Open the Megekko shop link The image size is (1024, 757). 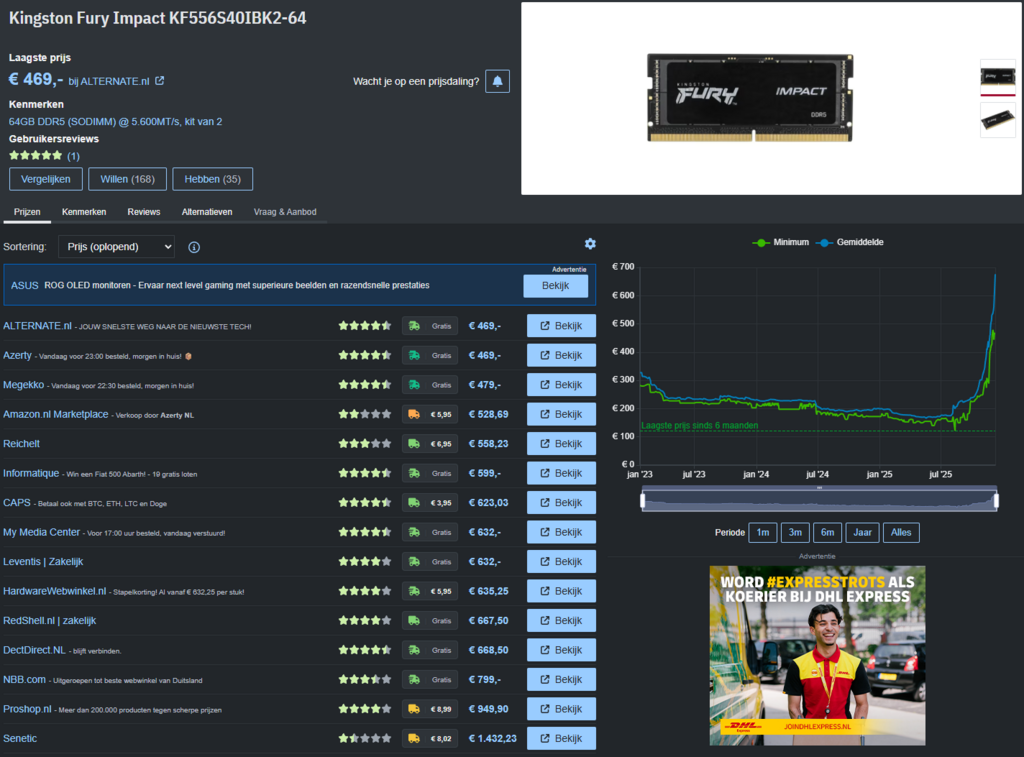[x=24, y=385]
